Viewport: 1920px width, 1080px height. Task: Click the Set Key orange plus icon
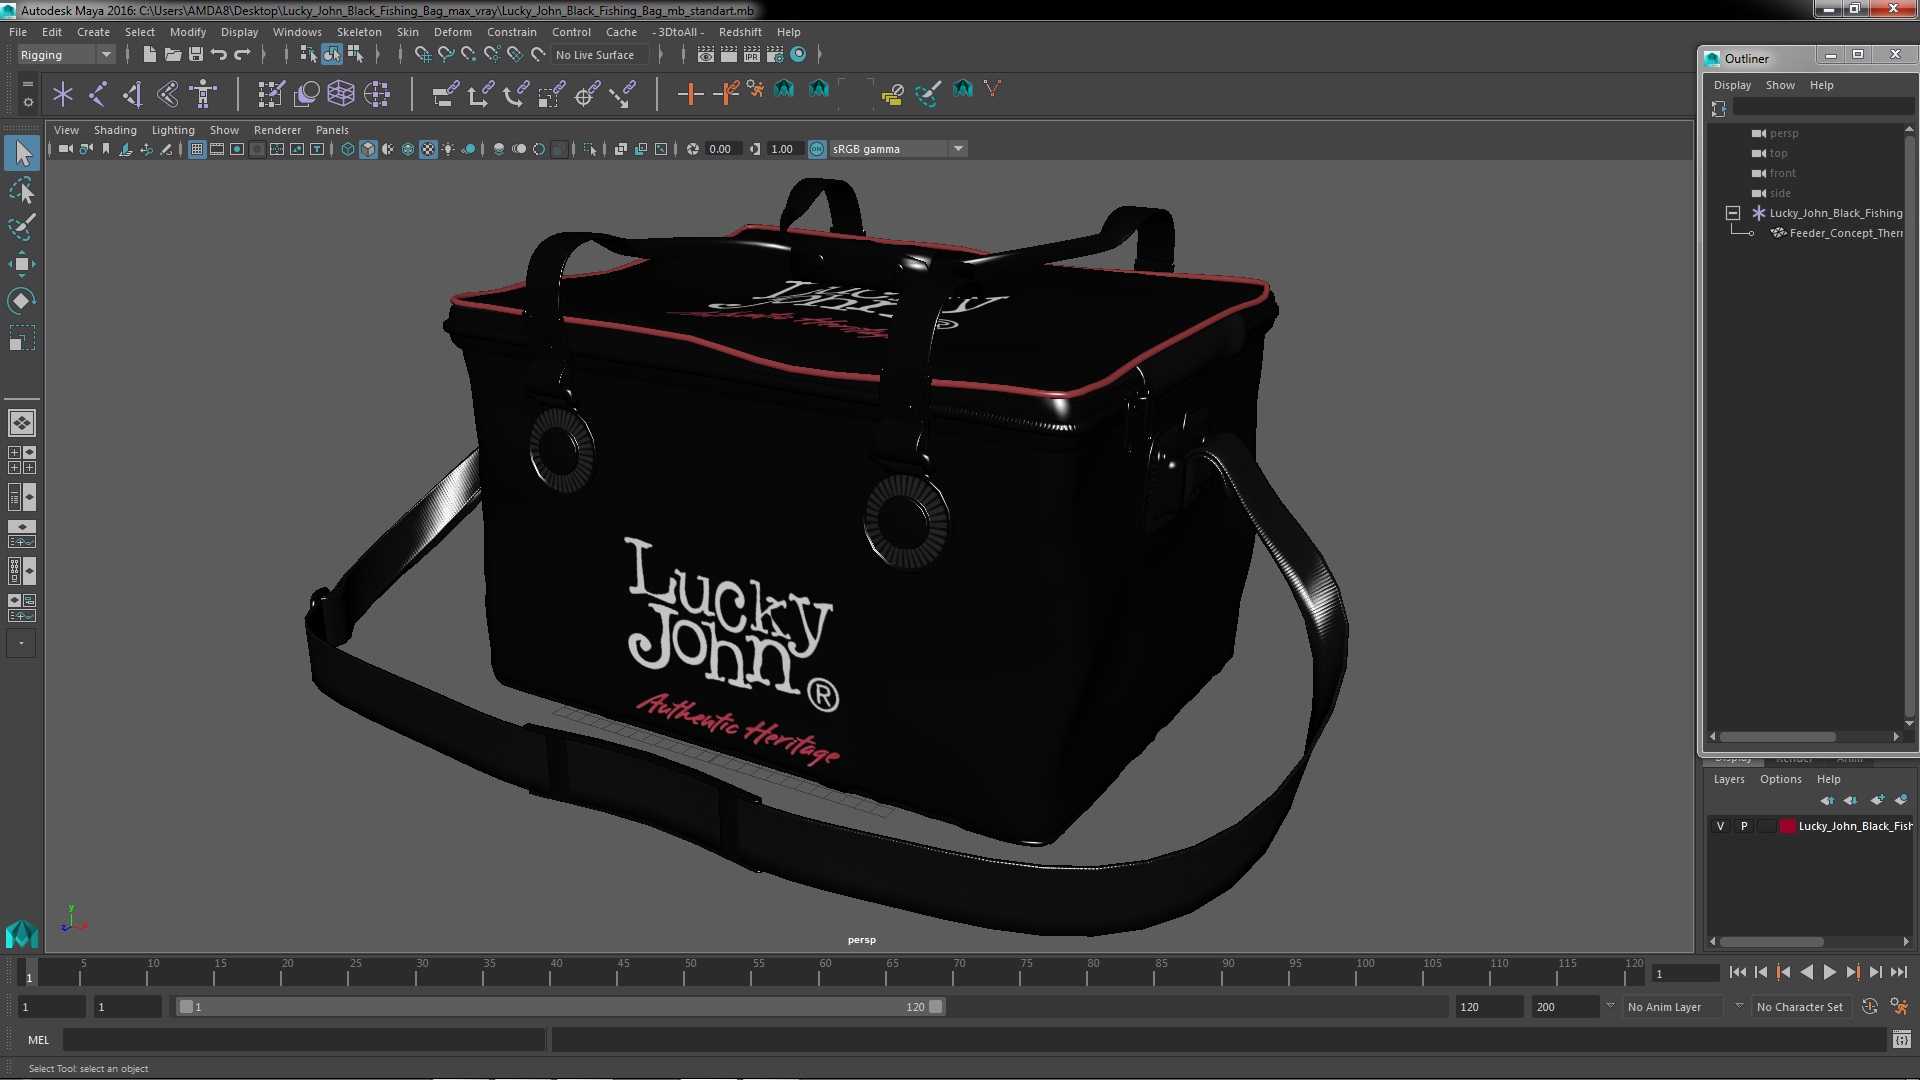point(689,94)
